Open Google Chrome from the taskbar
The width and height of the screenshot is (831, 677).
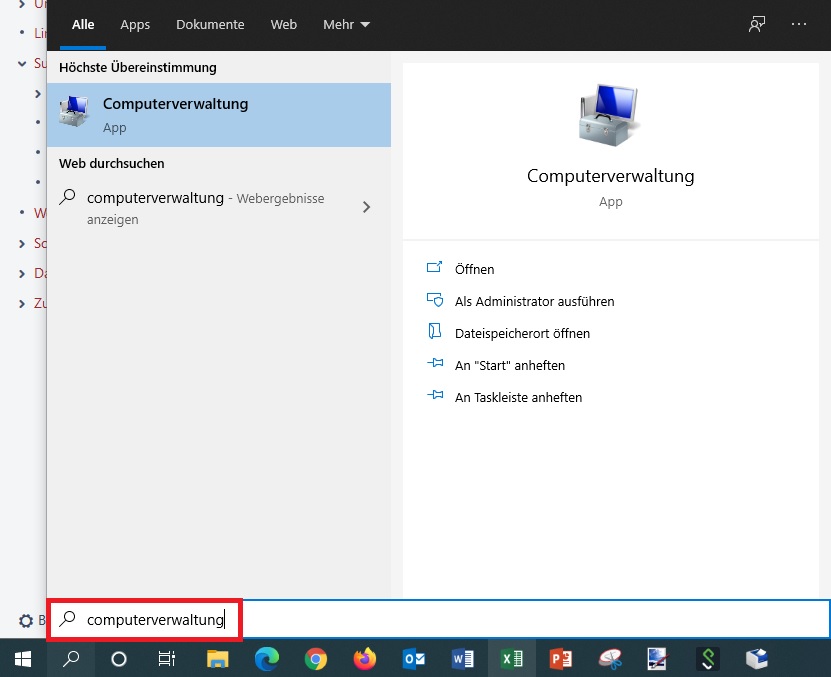tap(315, 658)
